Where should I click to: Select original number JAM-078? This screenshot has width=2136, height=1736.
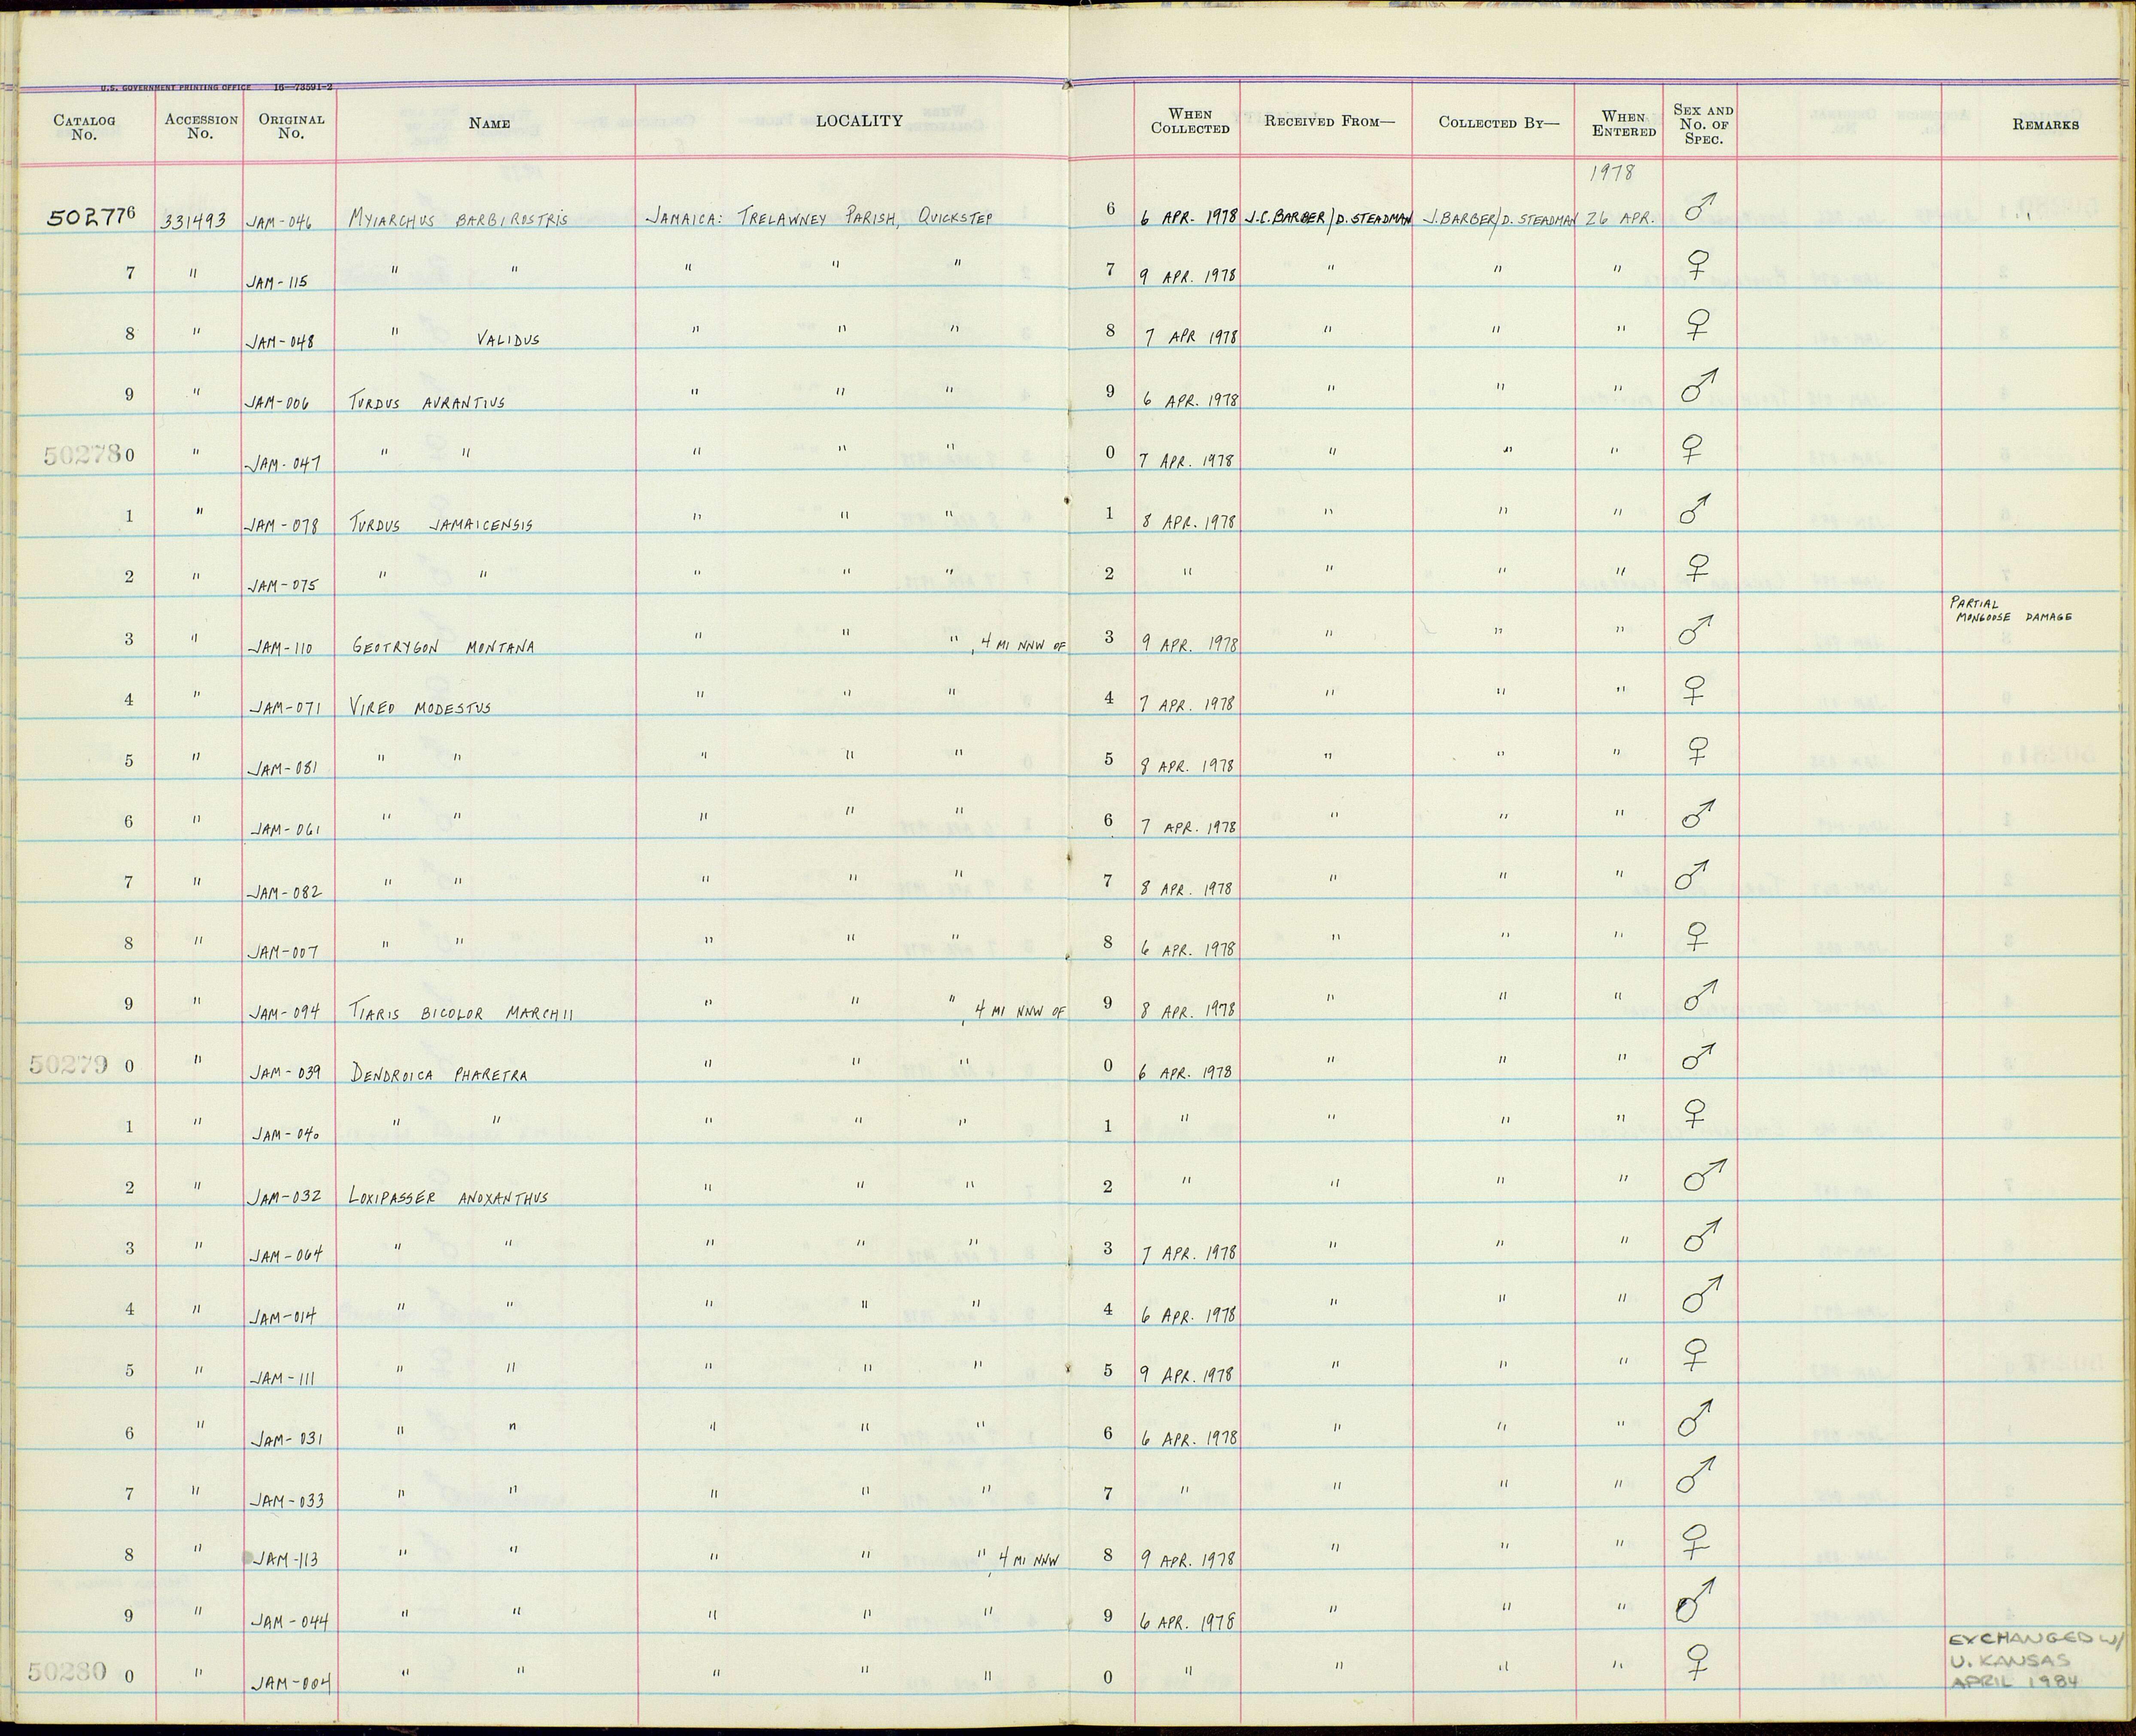pos(283,526)
